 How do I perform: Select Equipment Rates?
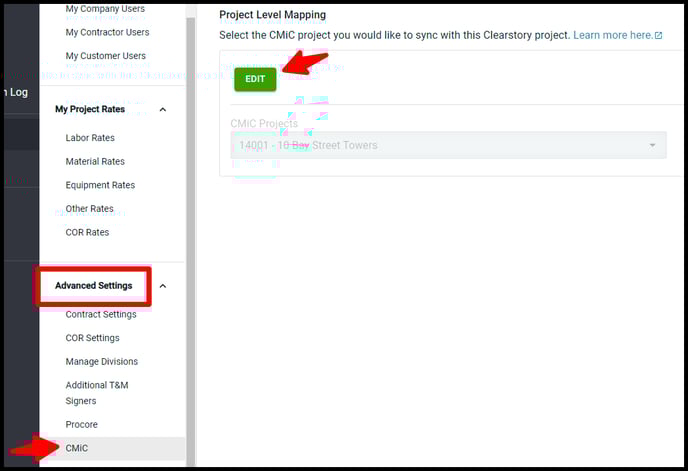pos(100,185)
